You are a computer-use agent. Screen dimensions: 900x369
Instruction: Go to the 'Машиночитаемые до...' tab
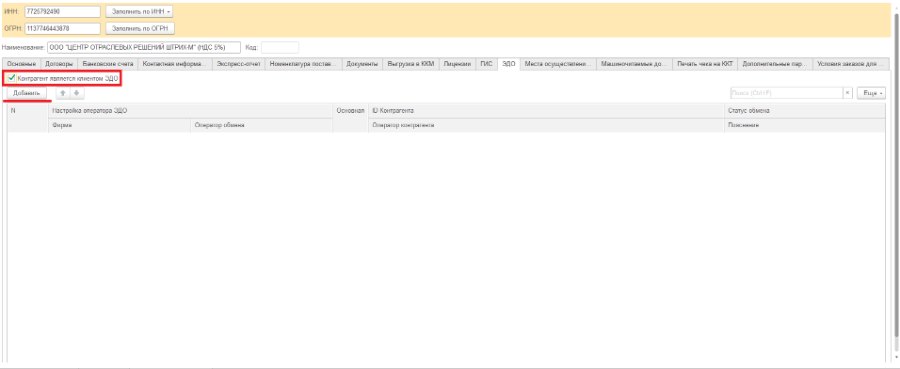tap(634, 64)
